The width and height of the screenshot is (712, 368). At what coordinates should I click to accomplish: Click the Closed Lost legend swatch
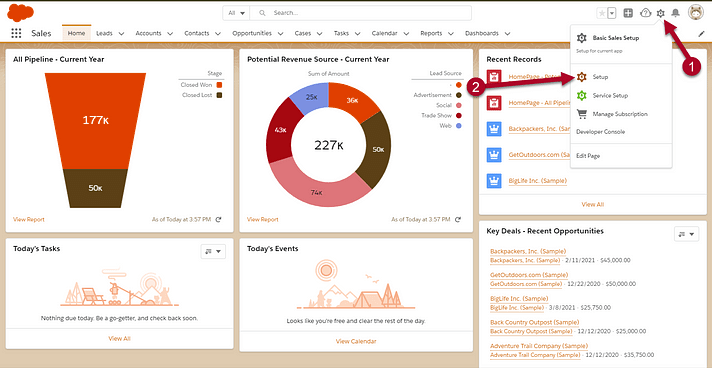click(219, 95)
